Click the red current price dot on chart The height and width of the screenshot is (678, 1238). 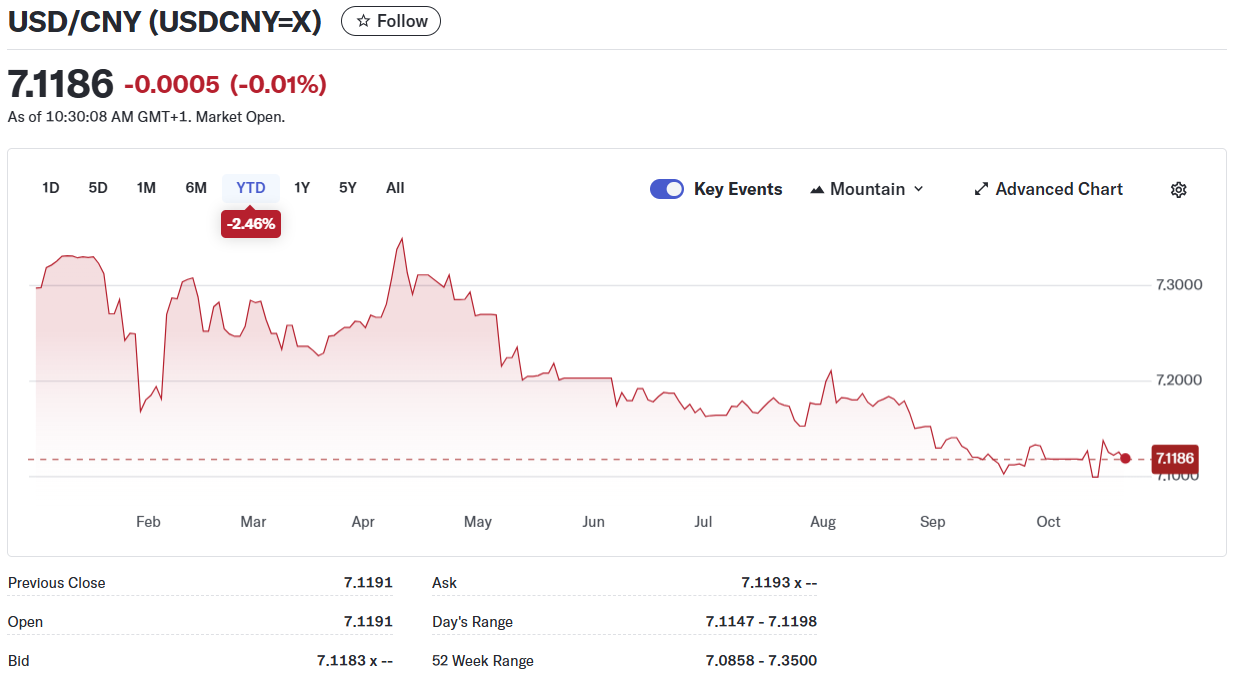point(1125,458)
